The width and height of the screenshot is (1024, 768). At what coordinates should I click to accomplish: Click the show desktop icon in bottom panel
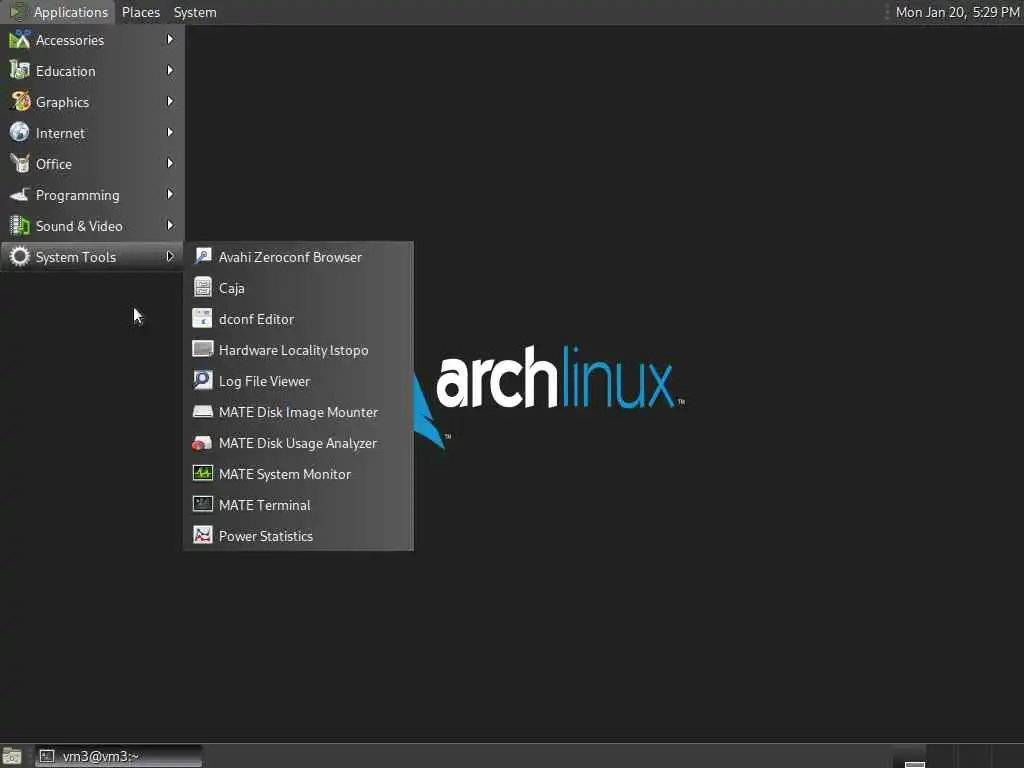12,757
